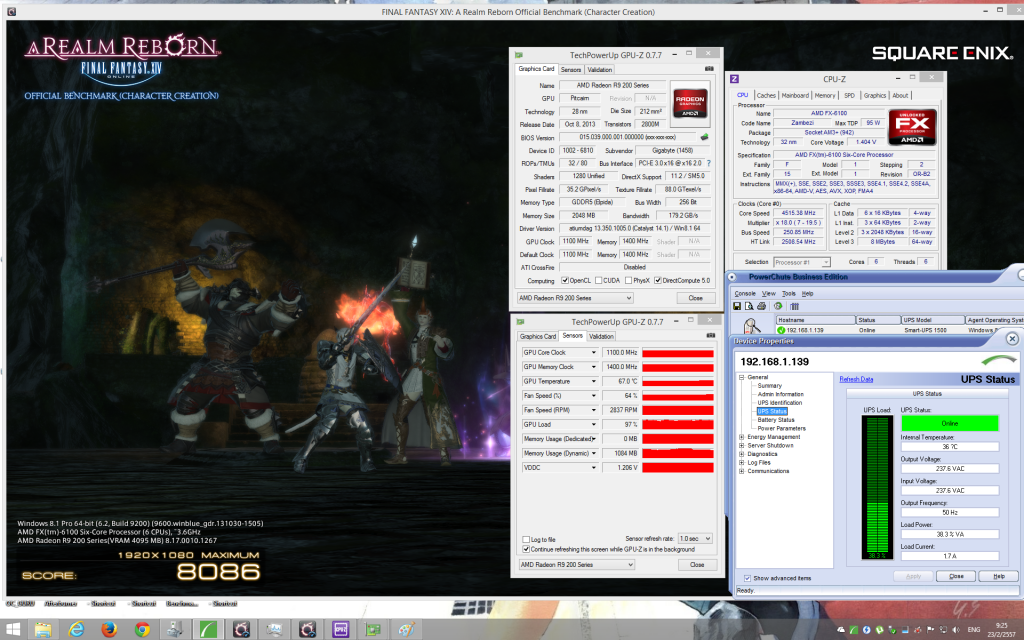Toggle the OpenCL checkbox in GPU-Z
The height and width of the screenshot is (640, 1024).
click(565, 281)
